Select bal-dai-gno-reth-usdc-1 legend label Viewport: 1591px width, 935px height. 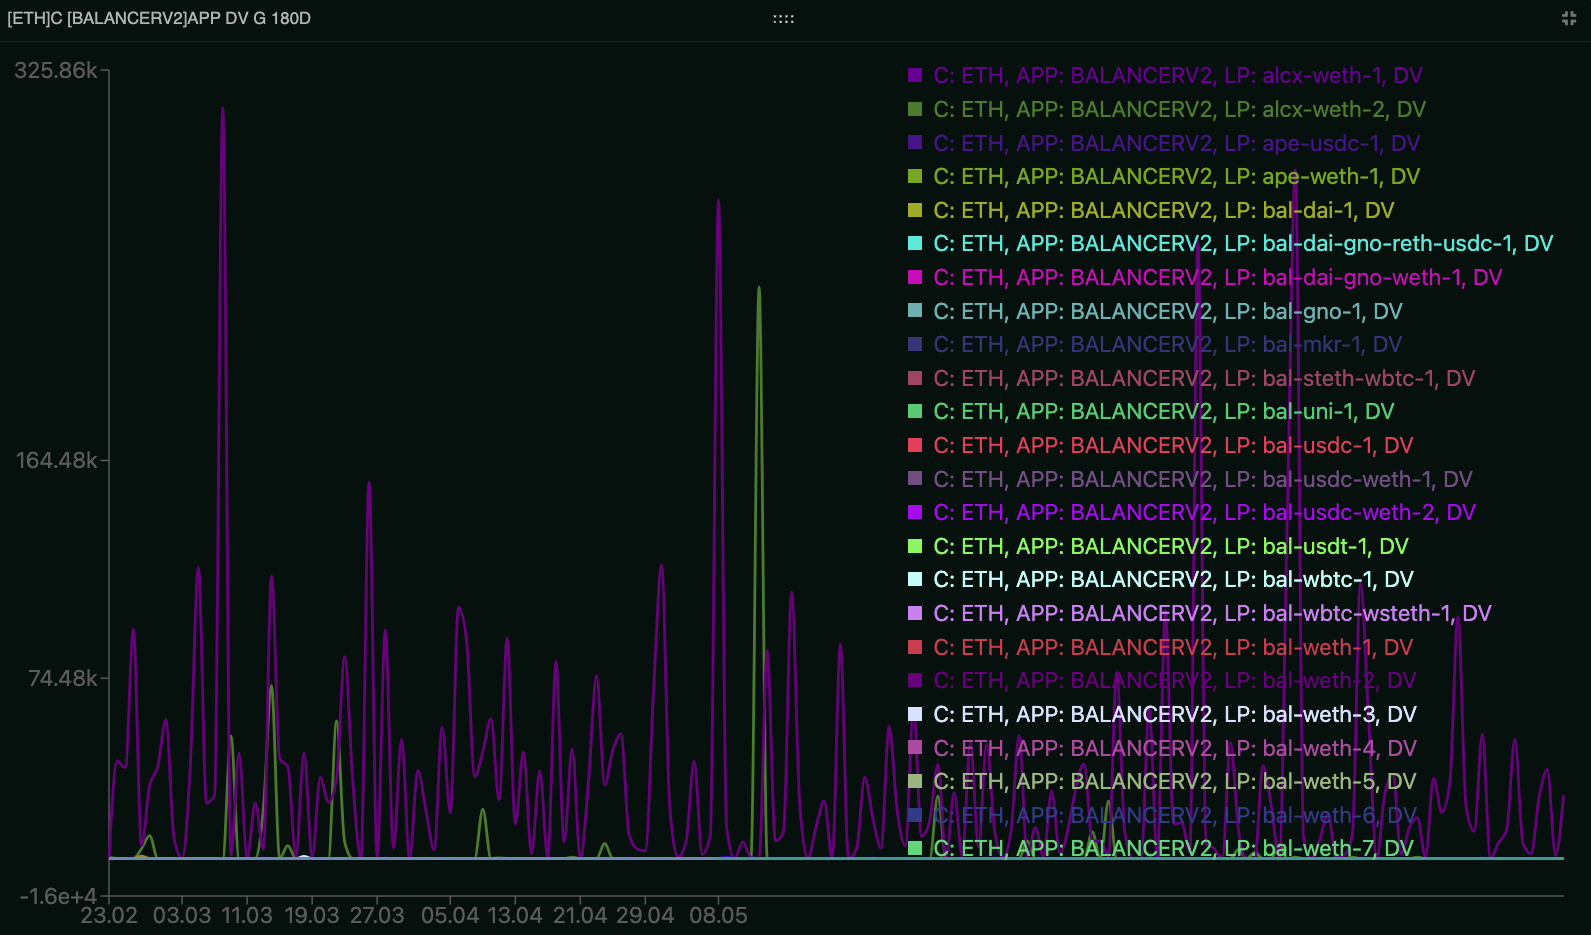point(1242,244)
